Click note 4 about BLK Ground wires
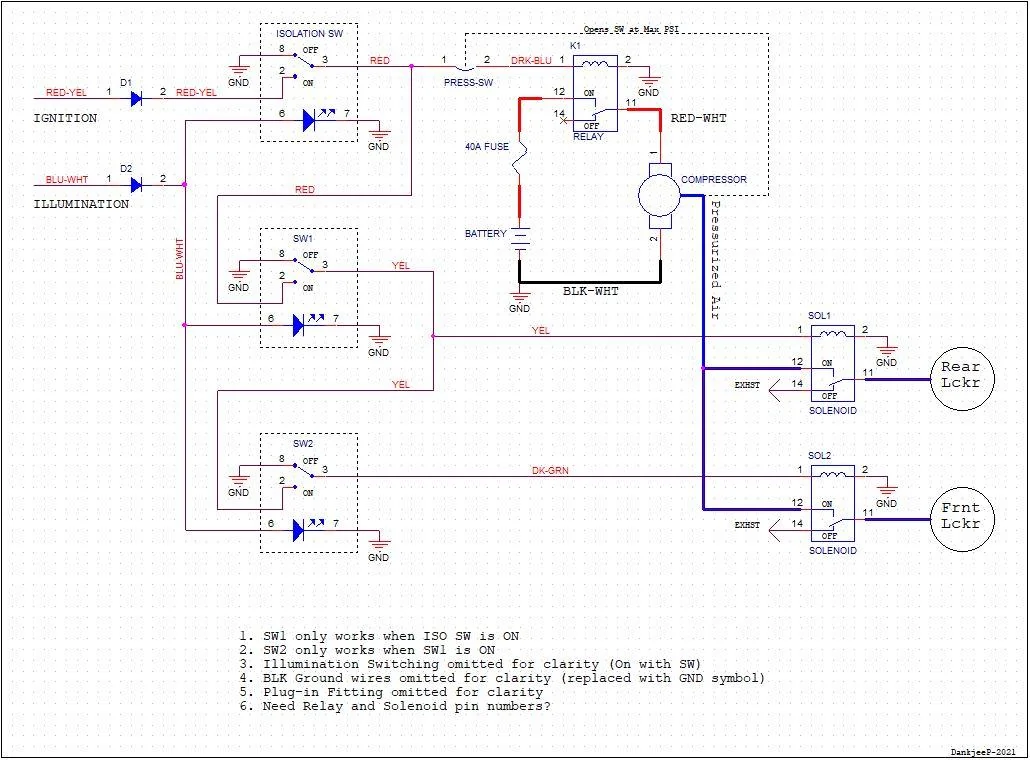The height and width of the screenshot is (760, 1030). [502, 678]
